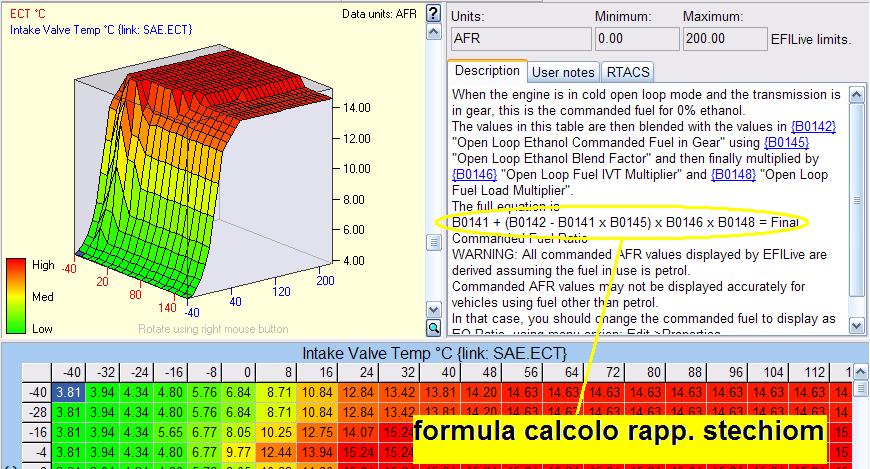Image resolution: width=870 pixels, height=469 pixels.
Task: Click the magnifier icon below the 3D chart
Action: (x=434, y=328)
